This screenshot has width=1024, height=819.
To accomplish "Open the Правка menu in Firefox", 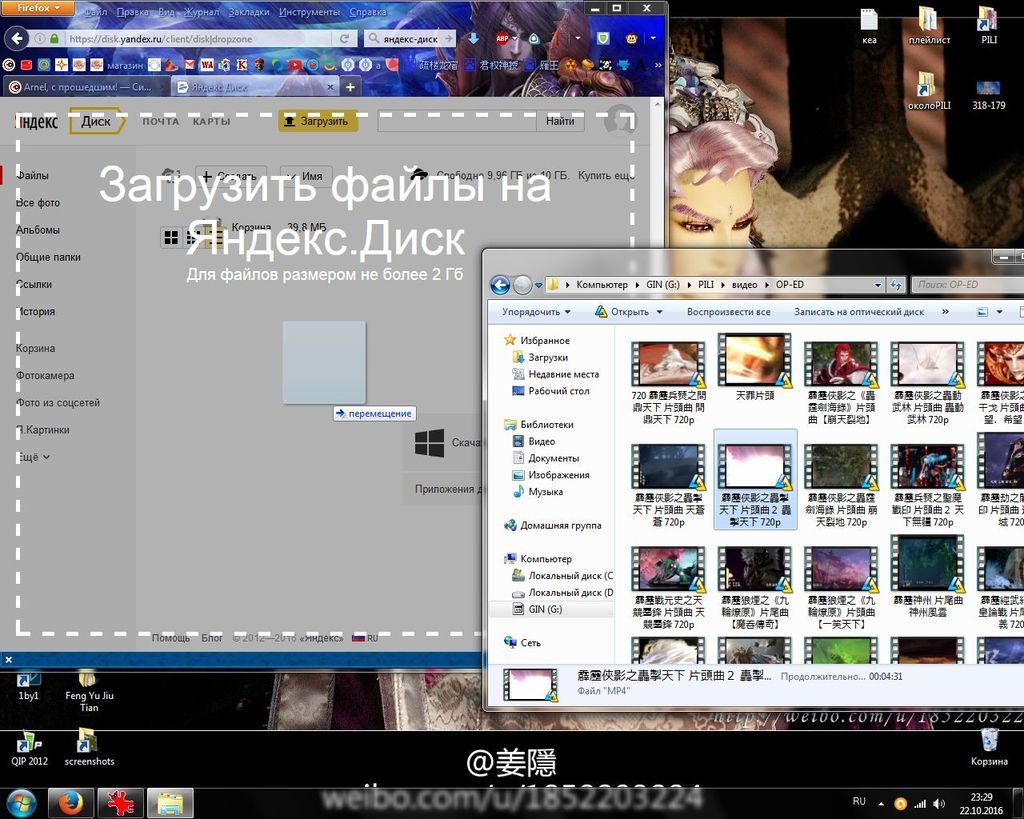I will [x=133, y=12].
